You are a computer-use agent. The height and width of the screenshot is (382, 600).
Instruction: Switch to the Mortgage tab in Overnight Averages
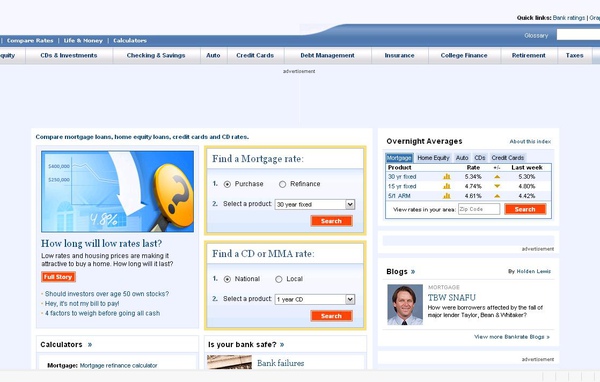pyautogui.click(x=399, y=158)
